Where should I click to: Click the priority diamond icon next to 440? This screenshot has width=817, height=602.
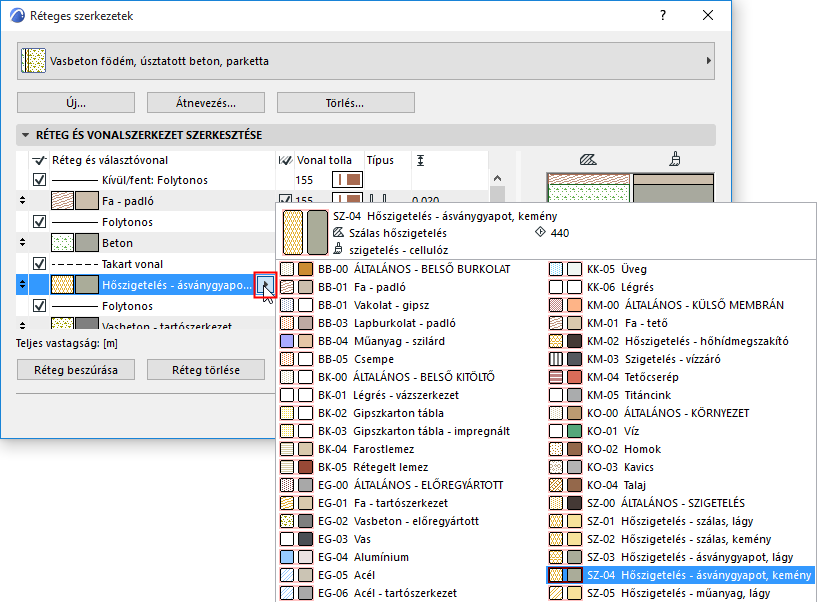coord(540,232)
